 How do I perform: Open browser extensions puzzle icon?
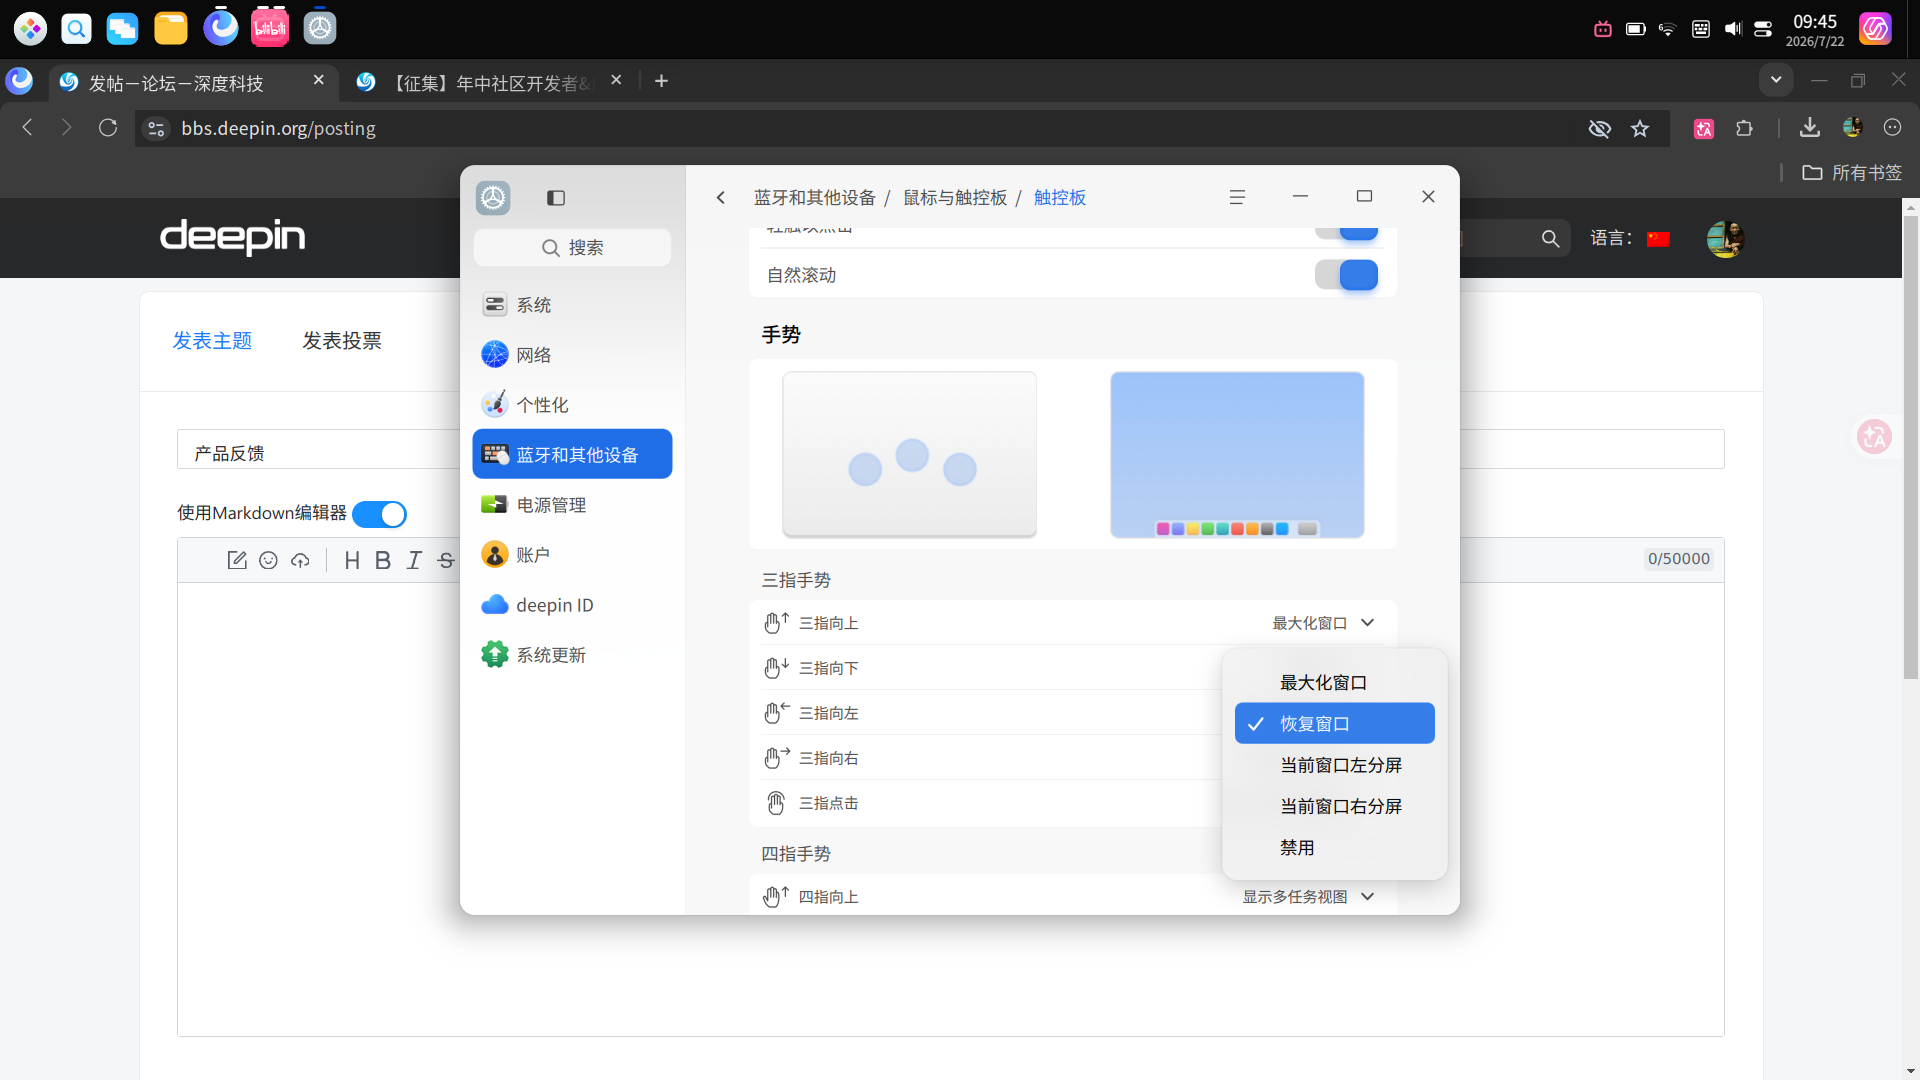click(1744, 128)
